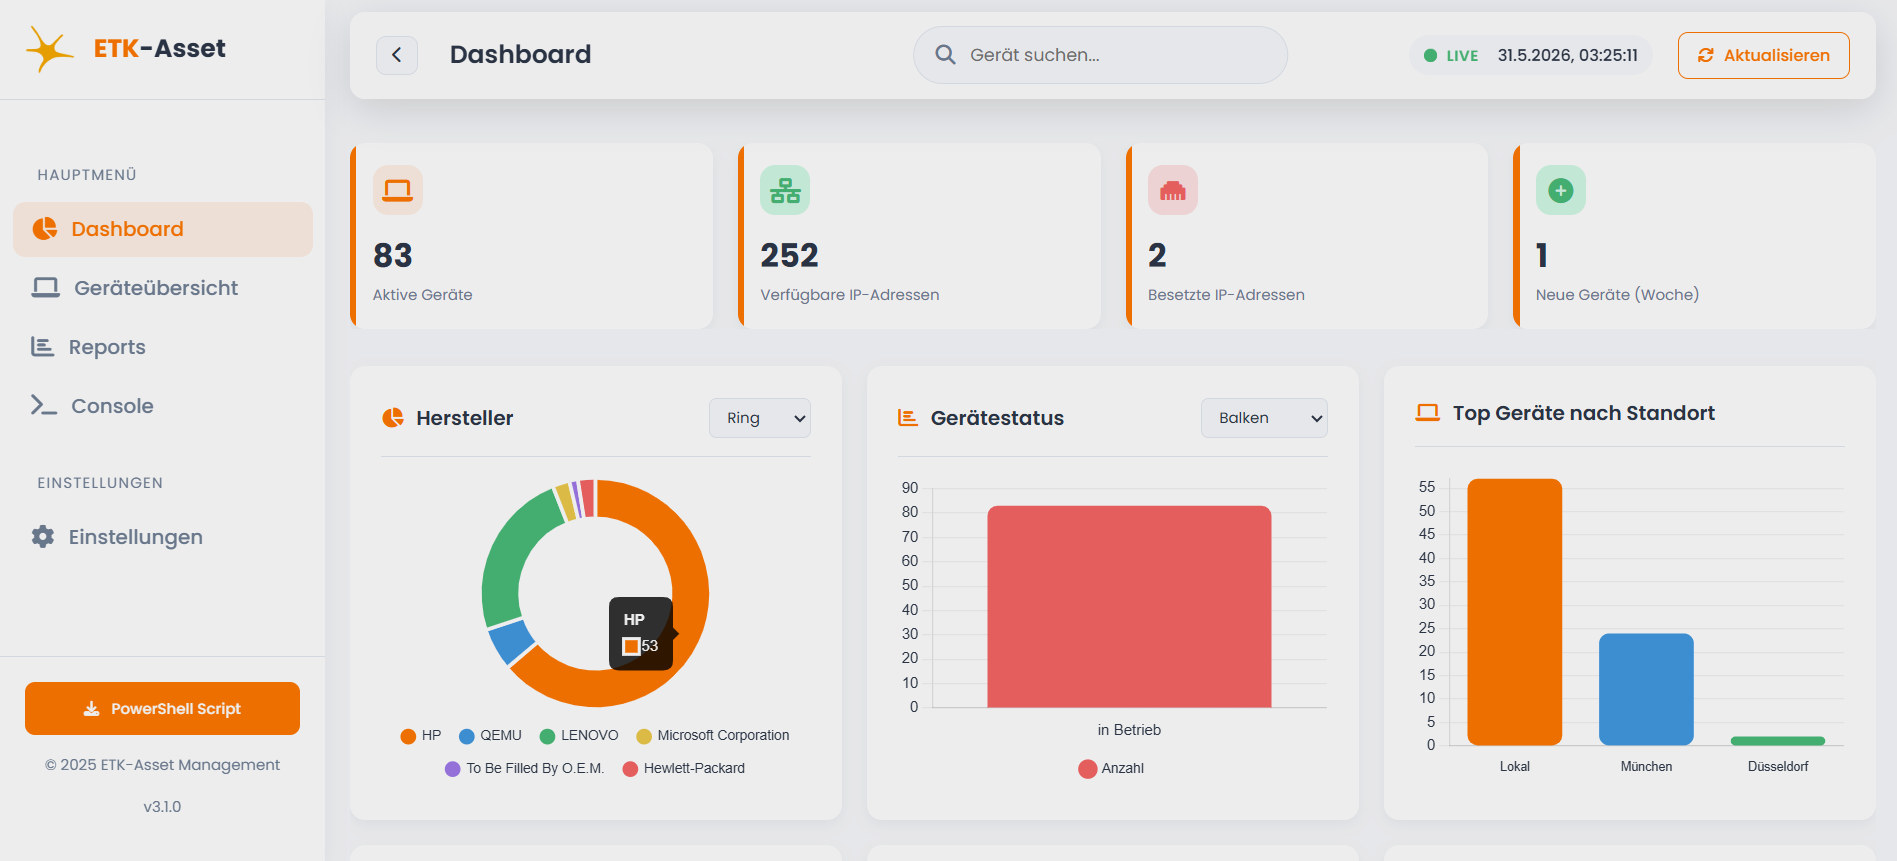Open Geräteübersicht from the sidebar
The height and width of the screenshot is (861, 1897).
163,288
